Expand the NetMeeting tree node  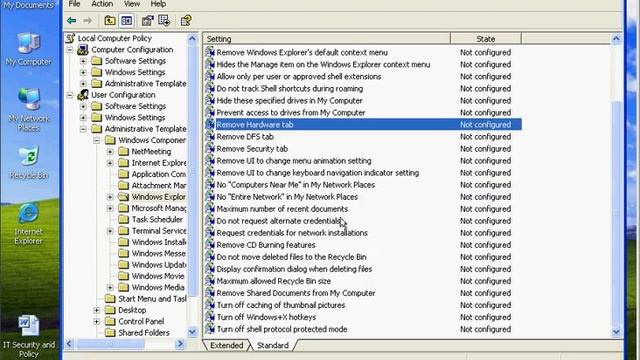pyautogui.click(x=110, y=152)
